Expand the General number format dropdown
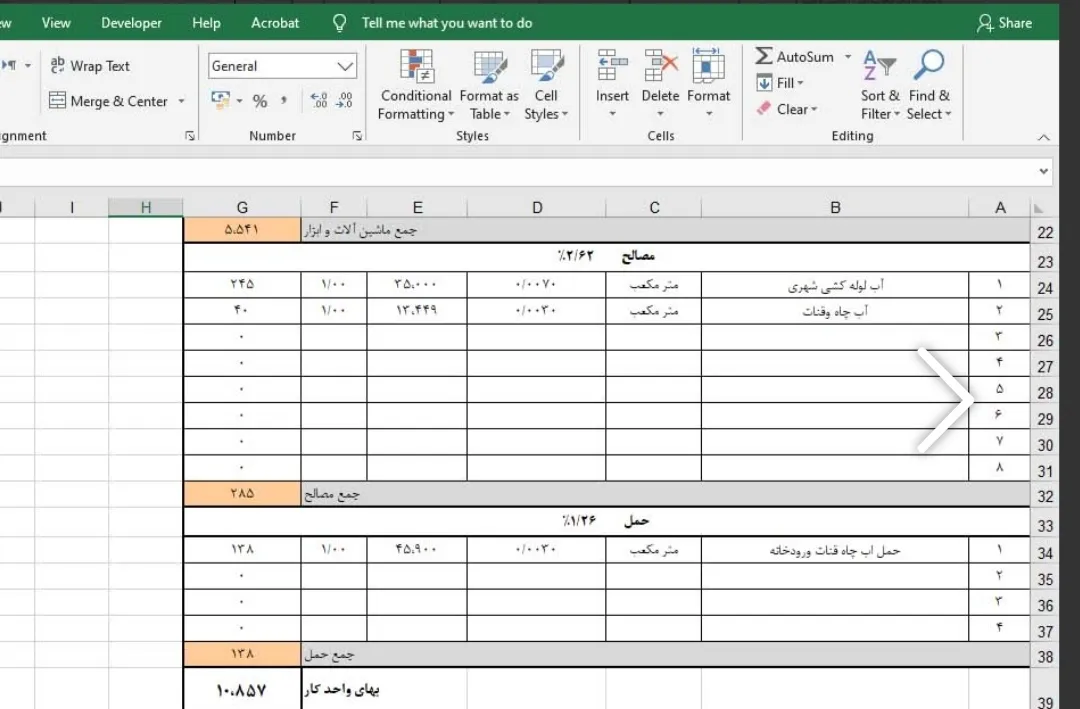This screenshot has height=709, width=1080. [x=346, y=66]
